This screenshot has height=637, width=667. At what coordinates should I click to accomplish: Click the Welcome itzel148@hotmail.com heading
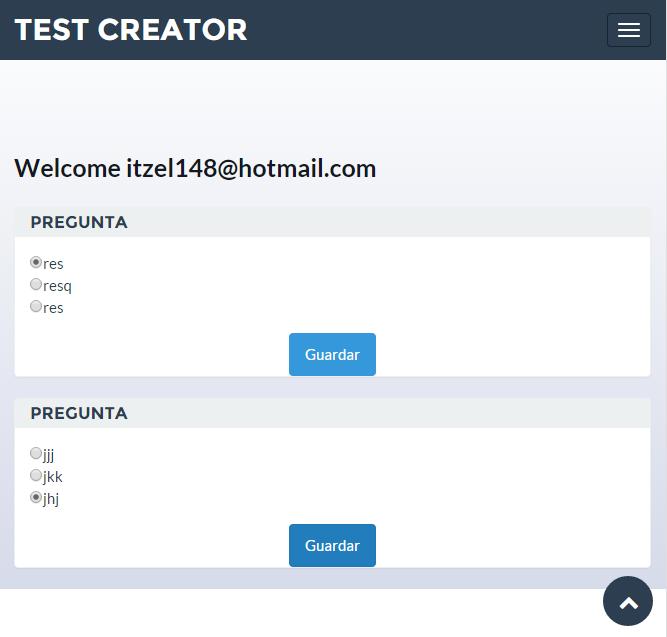(x=195, y=168)
